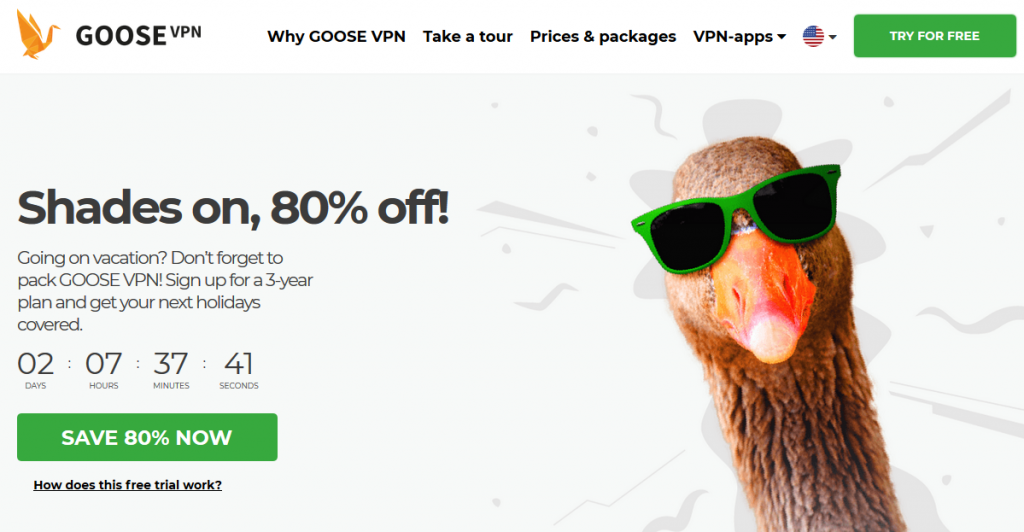The height and width of the screenshot is (532, 1024).
Task: Click the 'Shades on, 80% off!' headline
Action: [x=233, y=208]
